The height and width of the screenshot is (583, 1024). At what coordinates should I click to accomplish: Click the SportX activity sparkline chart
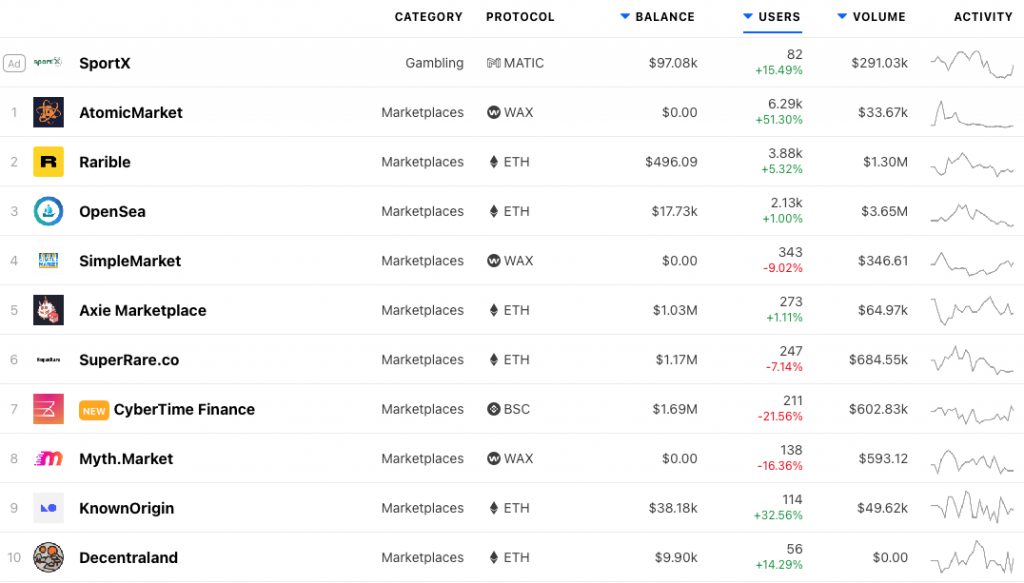tap(972, 64)
